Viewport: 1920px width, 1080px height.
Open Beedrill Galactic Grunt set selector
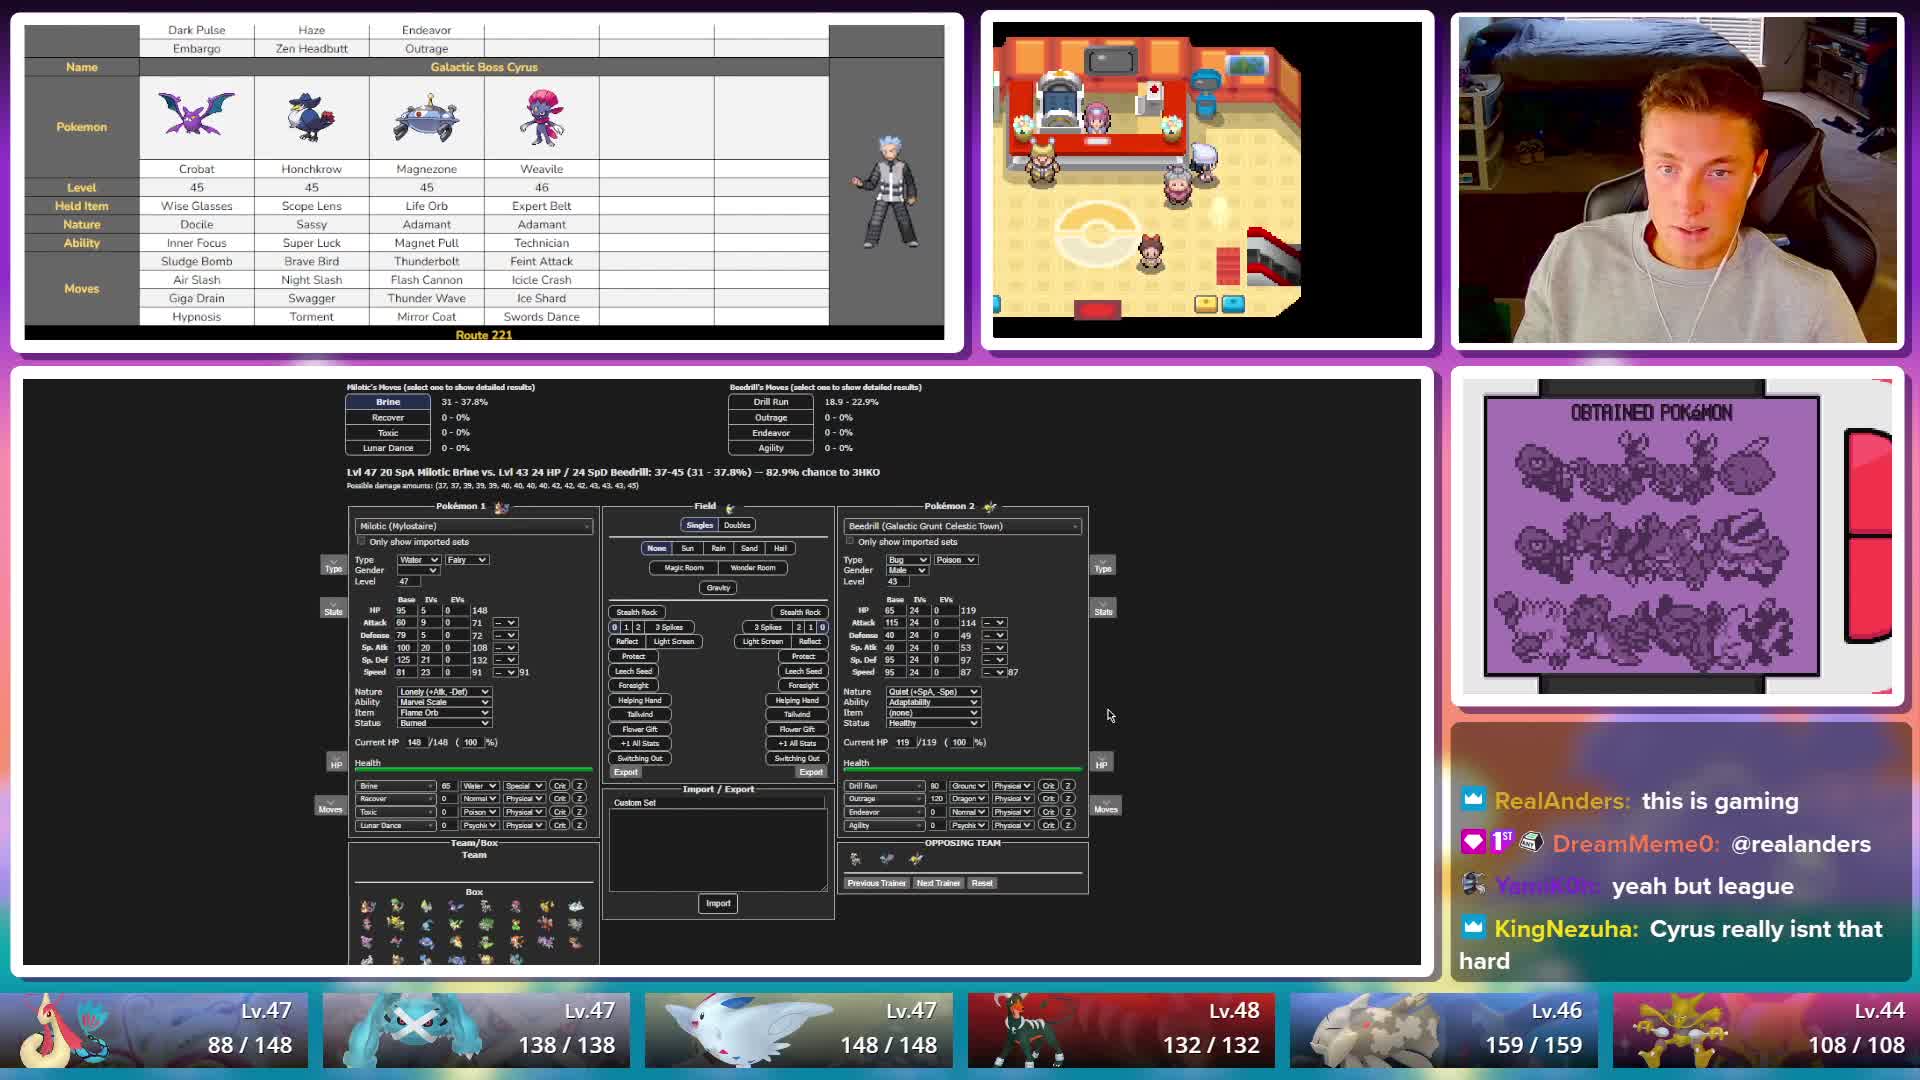click(962, 526)
